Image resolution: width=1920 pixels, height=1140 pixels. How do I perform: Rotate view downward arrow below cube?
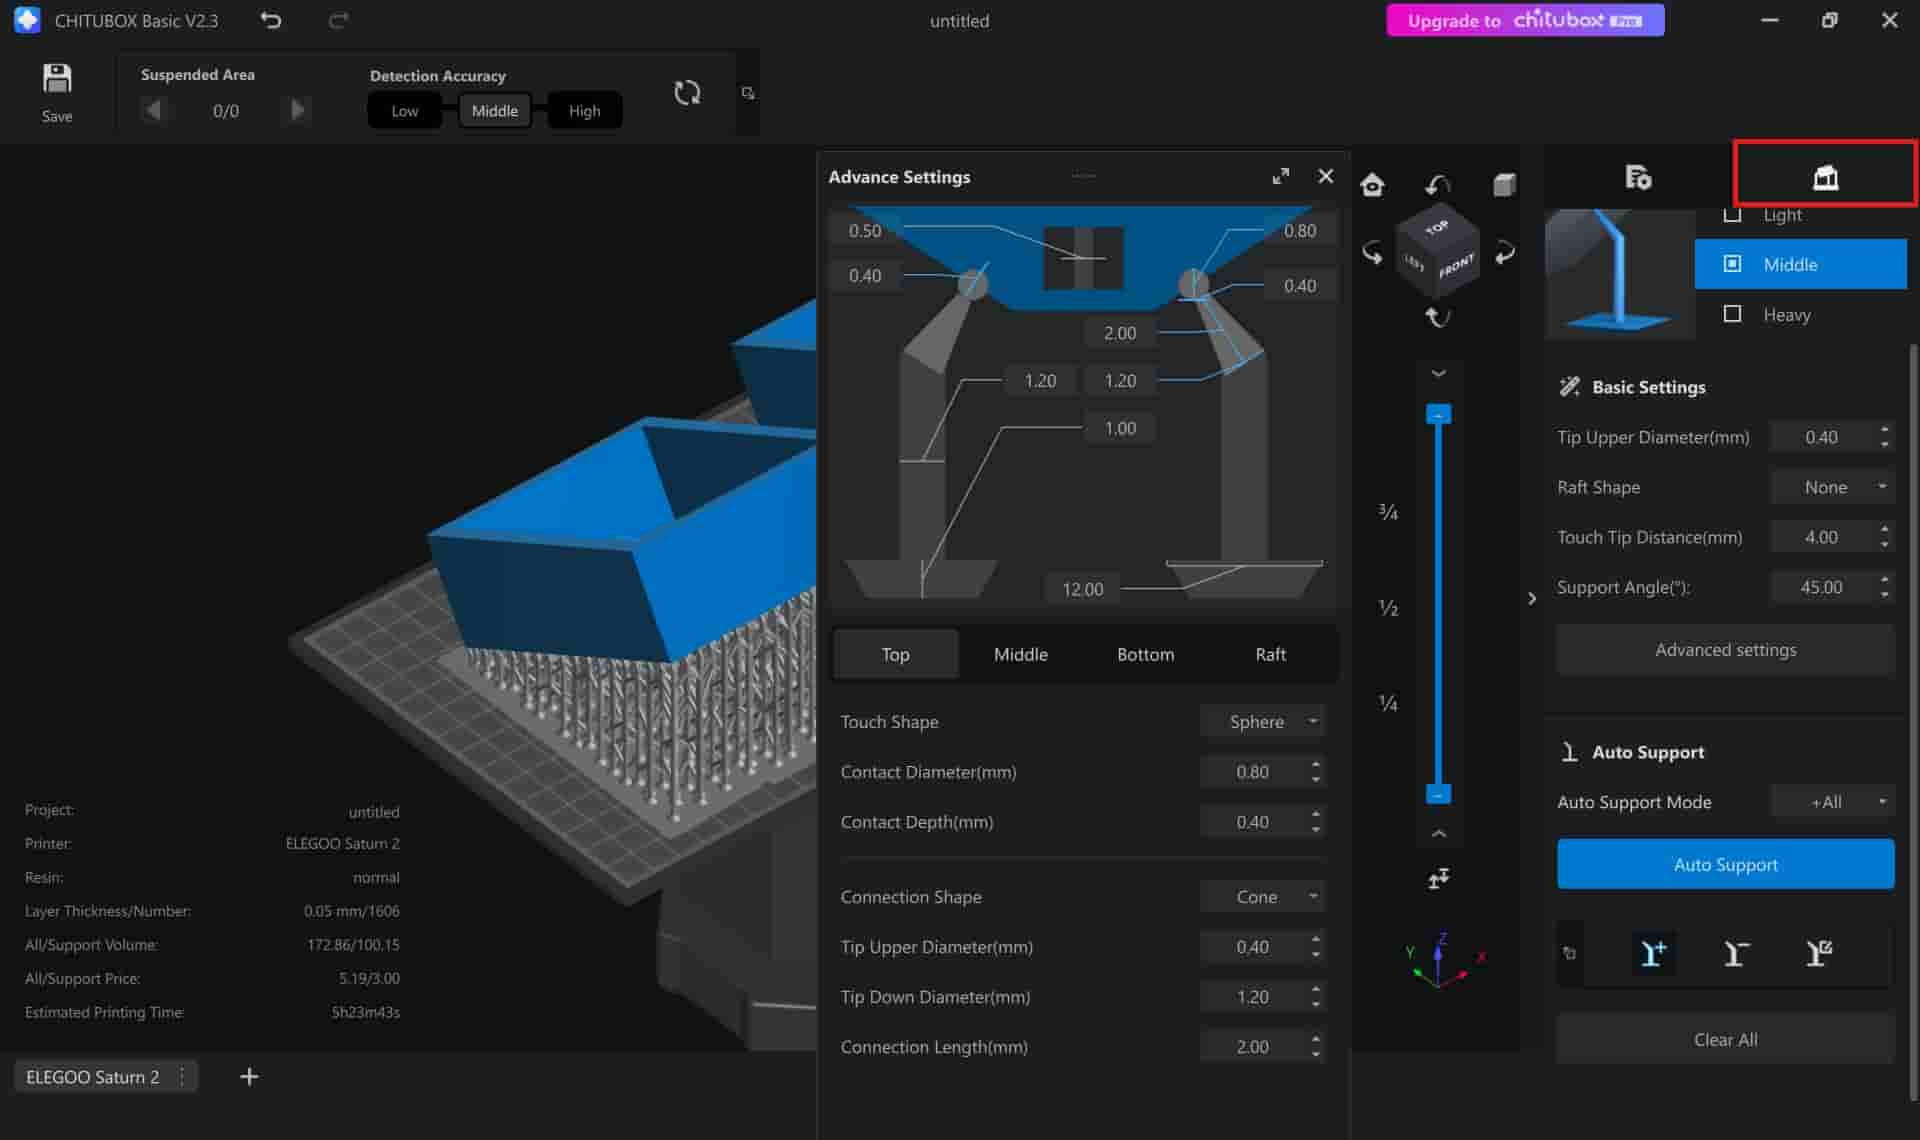(1438, 317)
